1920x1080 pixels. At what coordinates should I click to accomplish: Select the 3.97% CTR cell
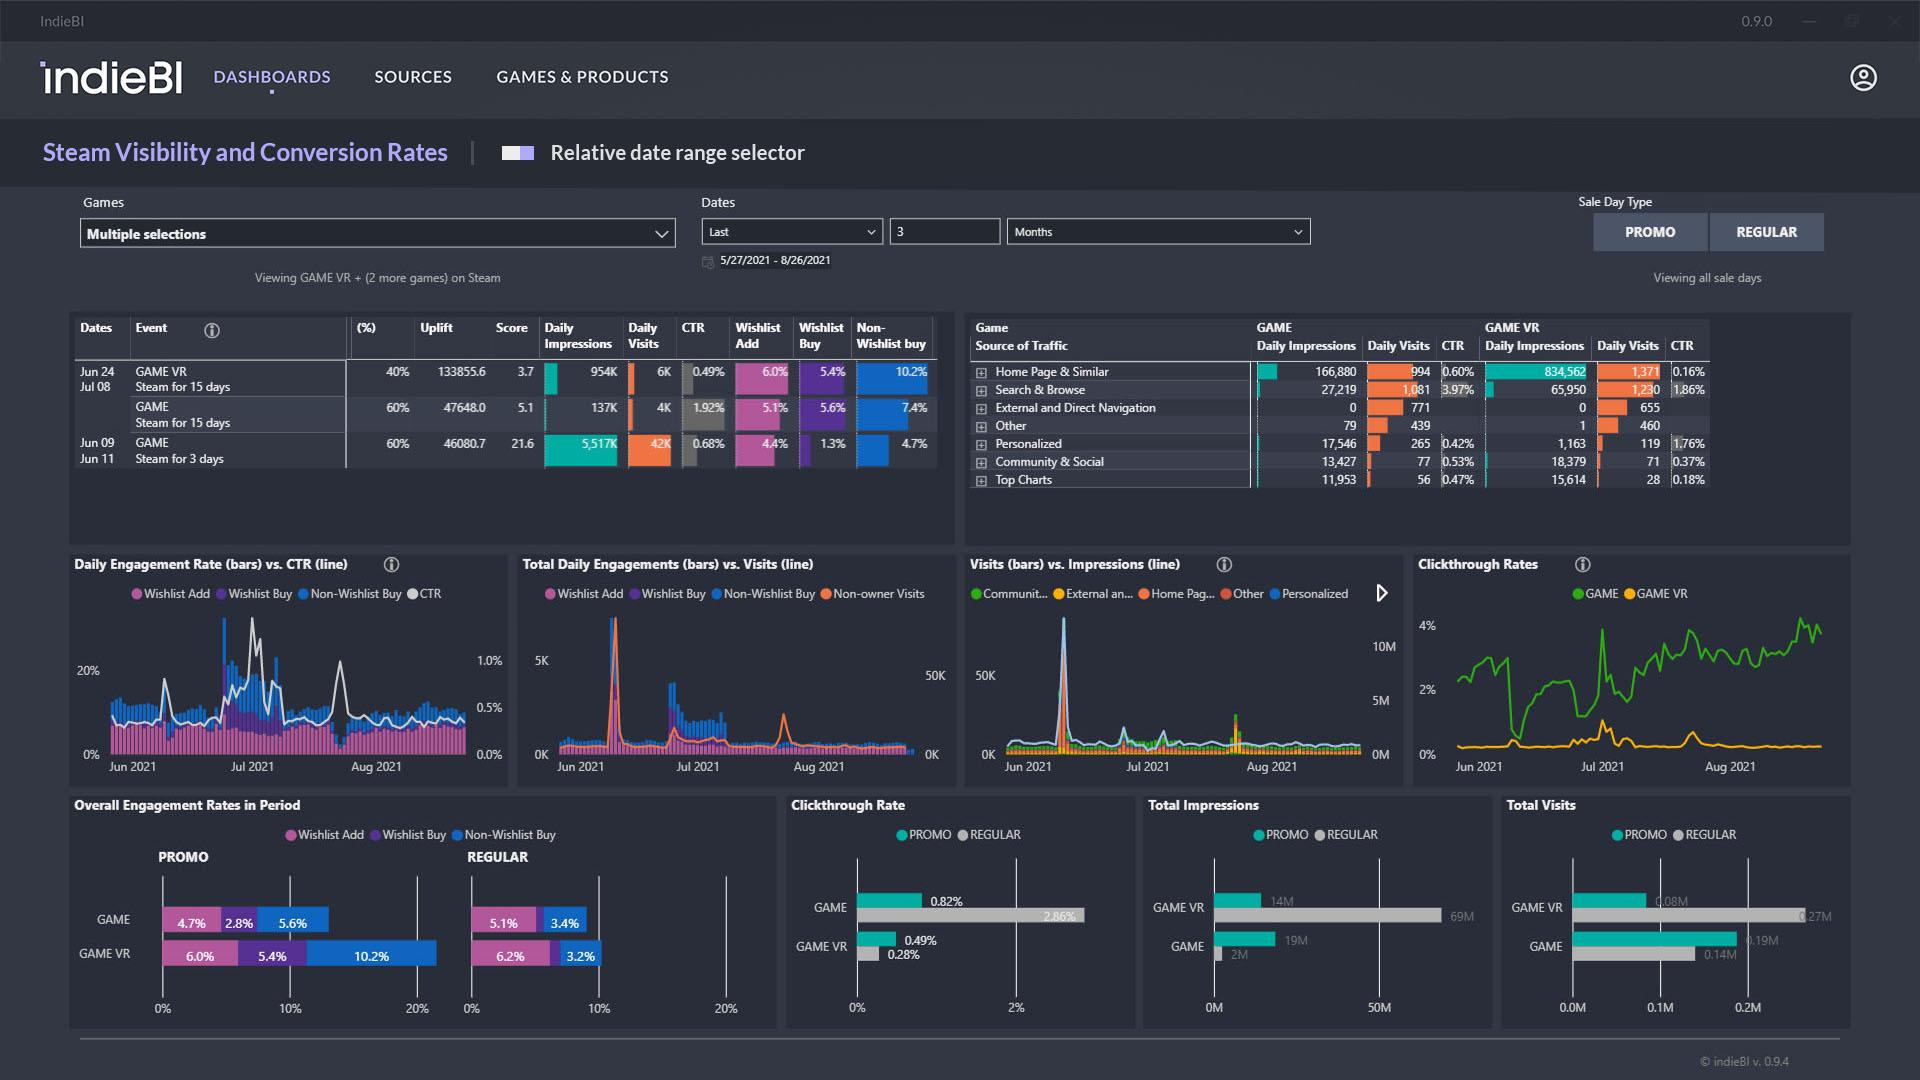tap(1457, 390)
